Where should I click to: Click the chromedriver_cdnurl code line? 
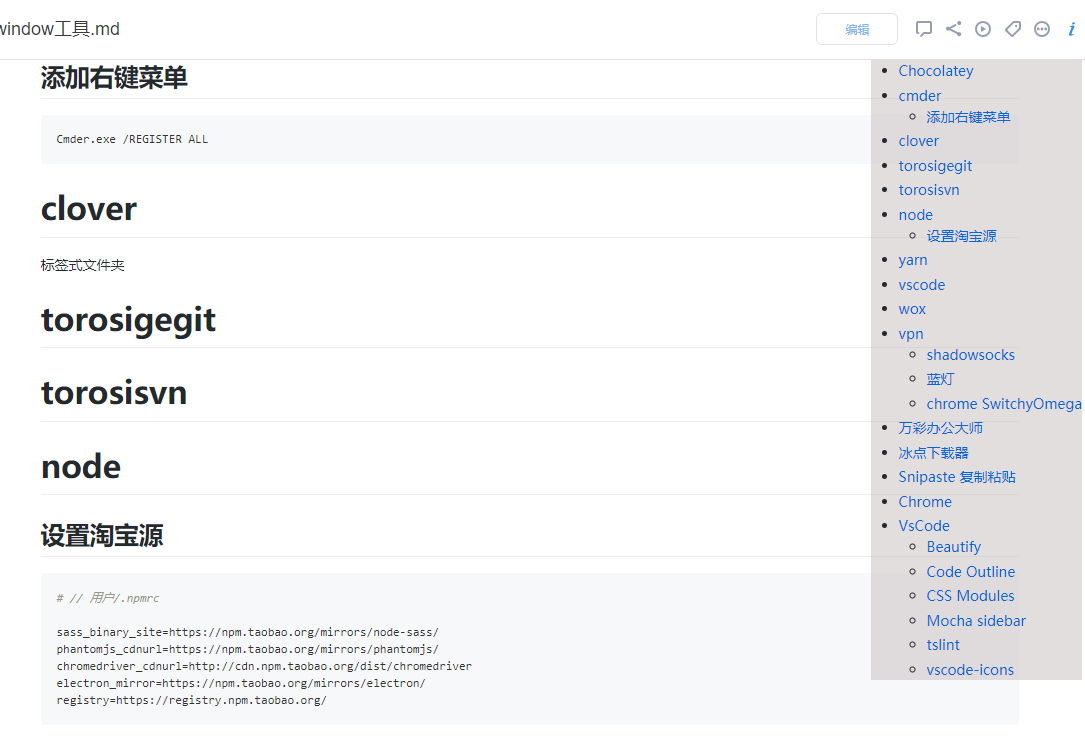264,666
